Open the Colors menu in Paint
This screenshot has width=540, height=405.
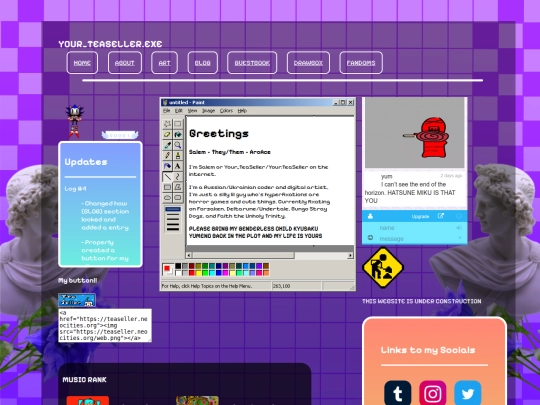(226, 111)
